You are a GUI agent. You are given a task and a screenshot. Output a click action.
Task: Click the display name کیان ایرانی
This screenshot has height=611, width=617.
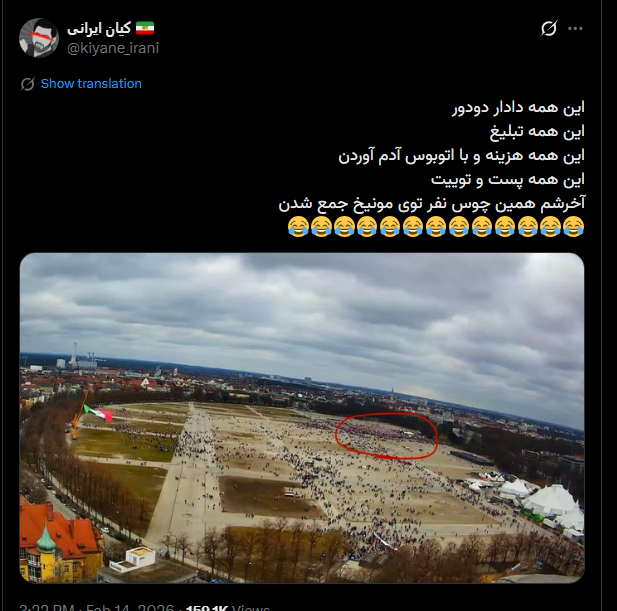(99, 28)
